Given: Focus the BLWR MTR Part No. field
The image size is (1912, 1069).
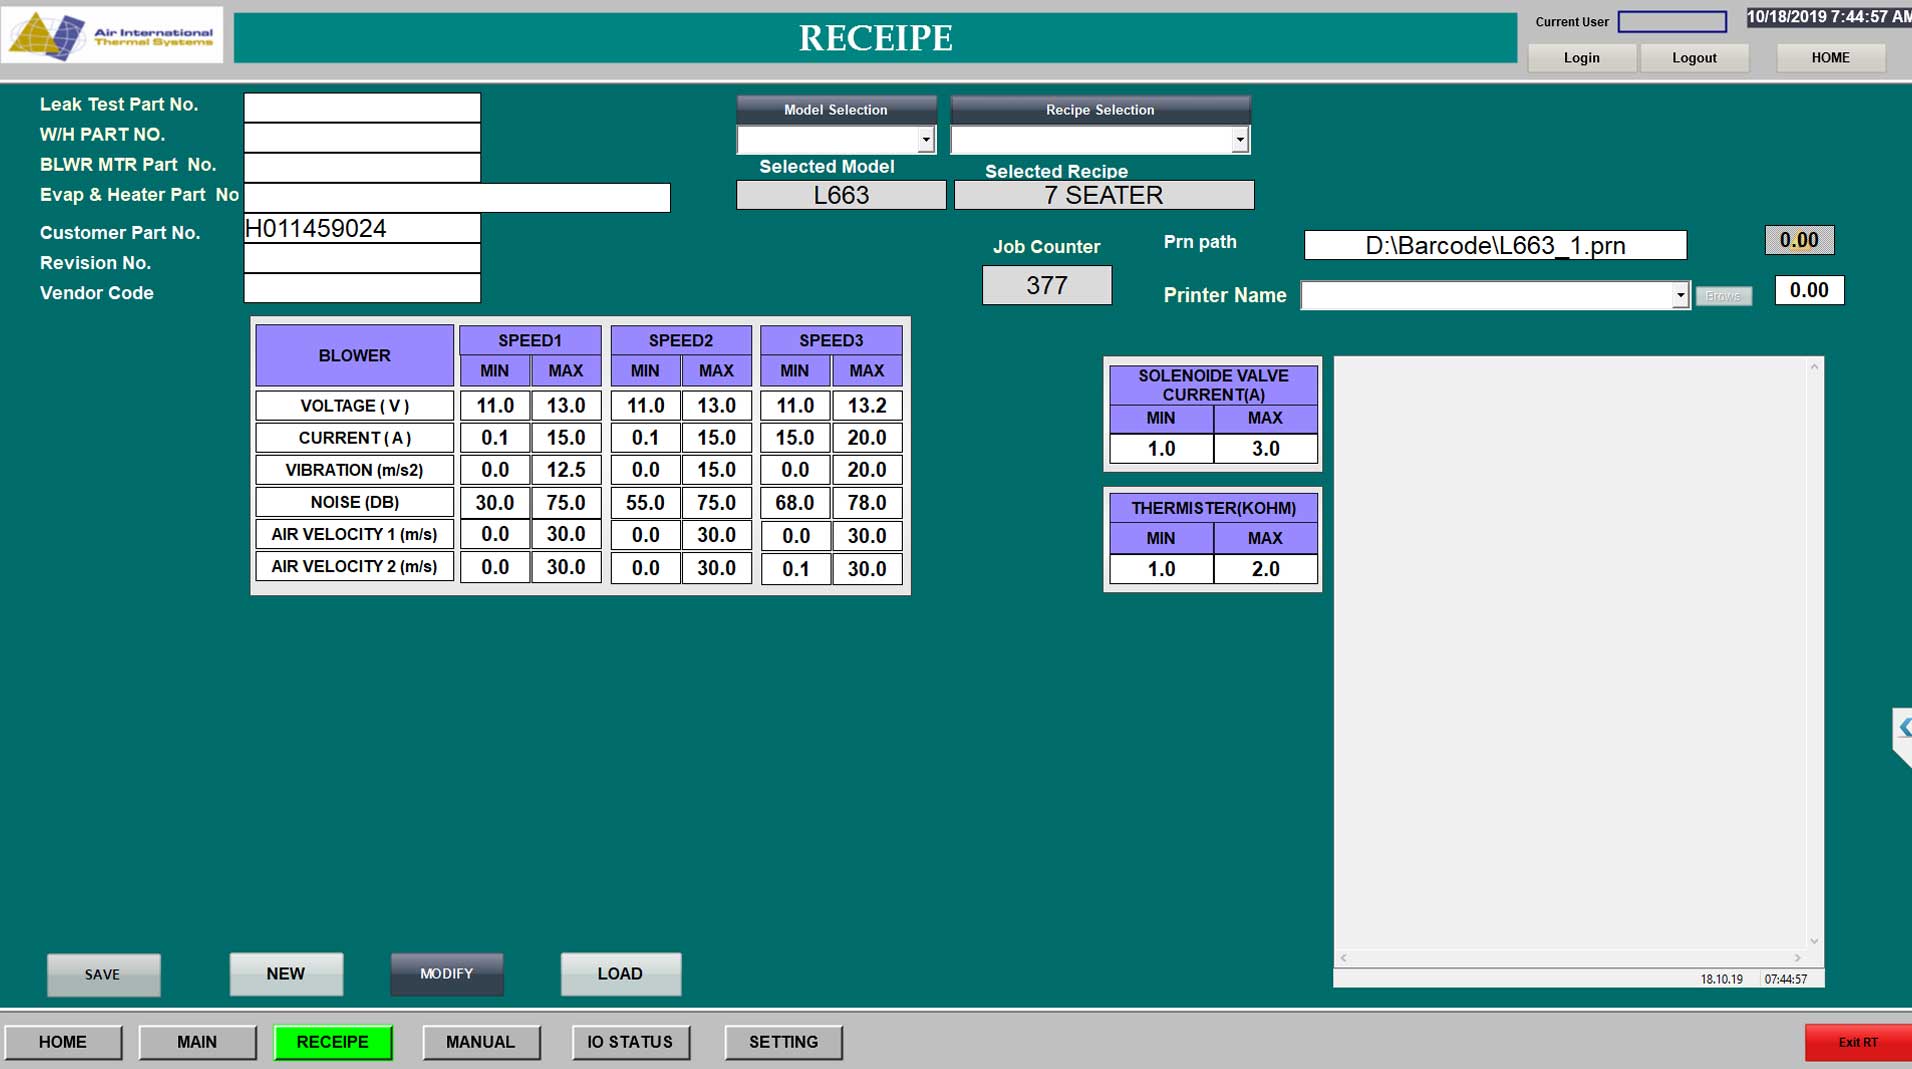Looking at the screenshot, I should [x=362, y=168].
